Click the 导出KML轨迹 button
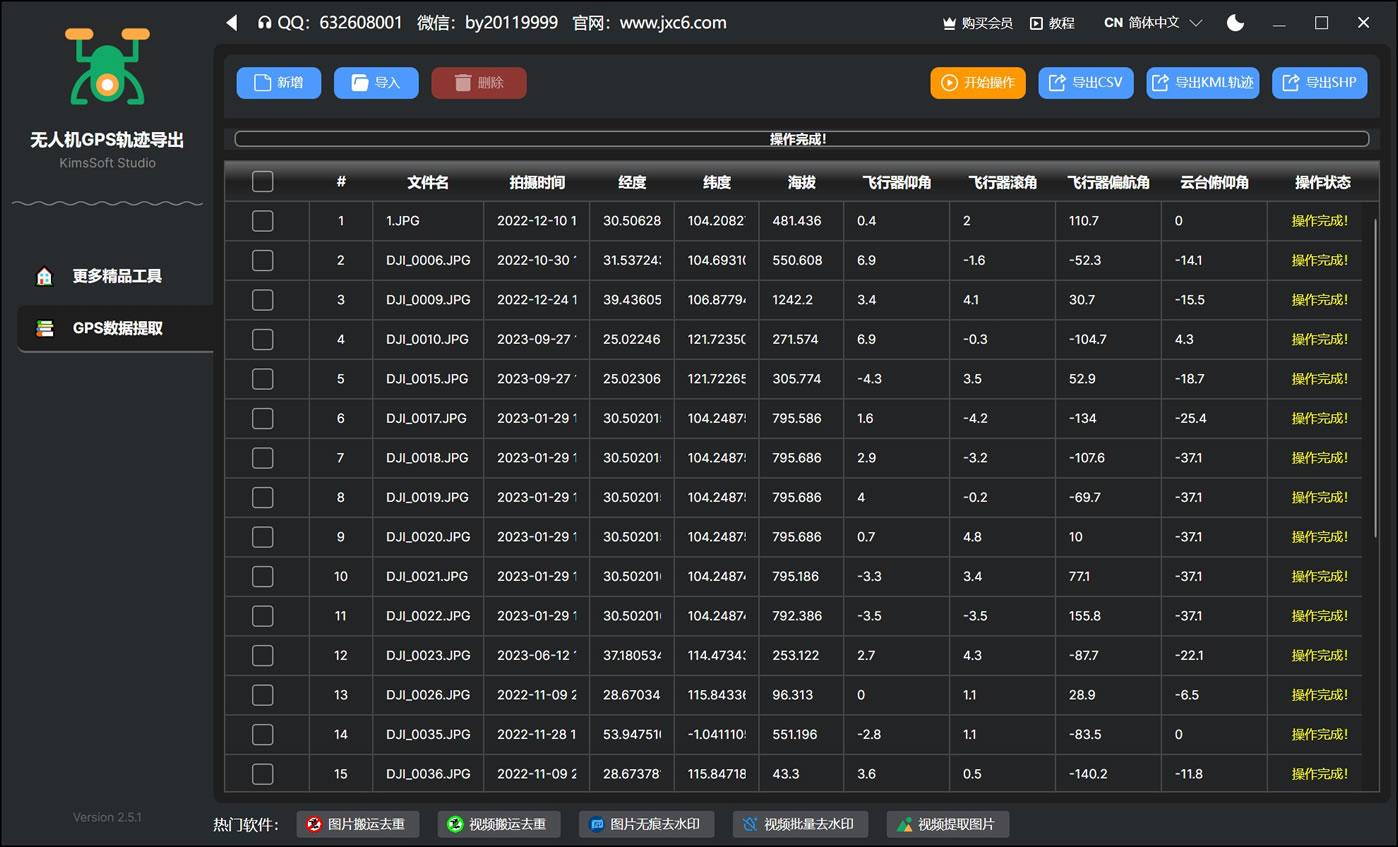The height and width of the screenshot is (847, 1398). 1203,83
